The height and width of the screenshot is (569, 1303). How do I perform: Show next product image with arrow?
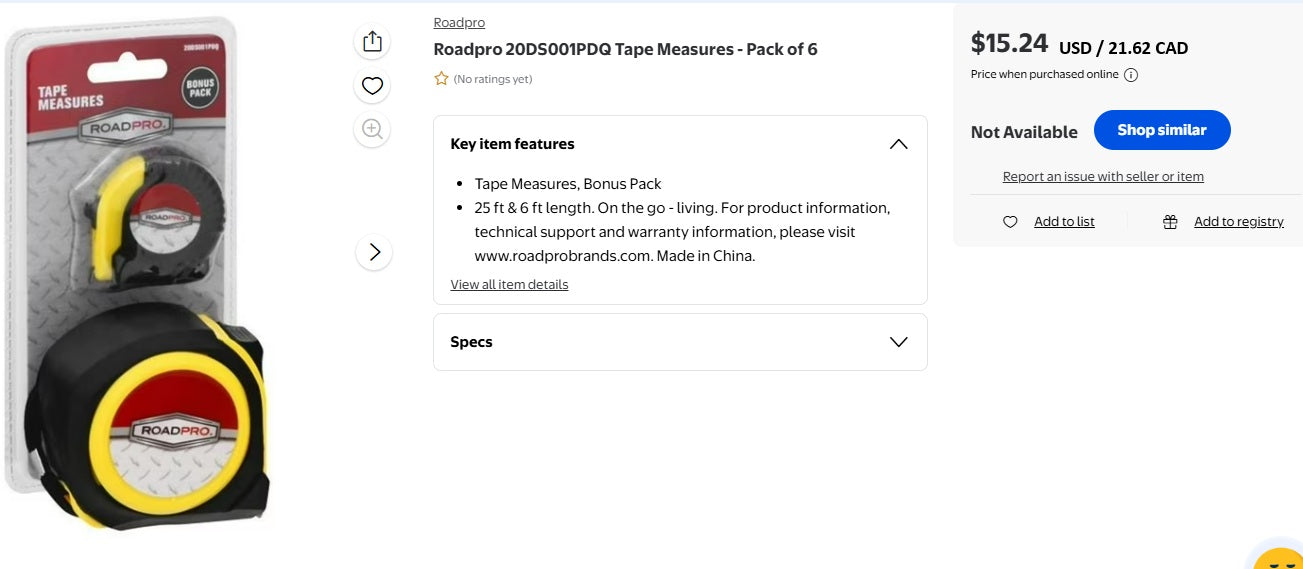[x=374, y=252]
